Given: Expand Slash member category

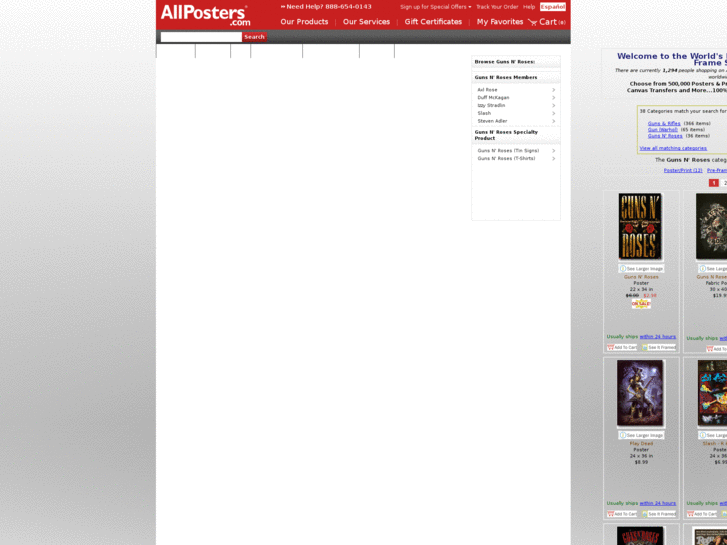Looking at the screenshot, I should click(516, 113).
